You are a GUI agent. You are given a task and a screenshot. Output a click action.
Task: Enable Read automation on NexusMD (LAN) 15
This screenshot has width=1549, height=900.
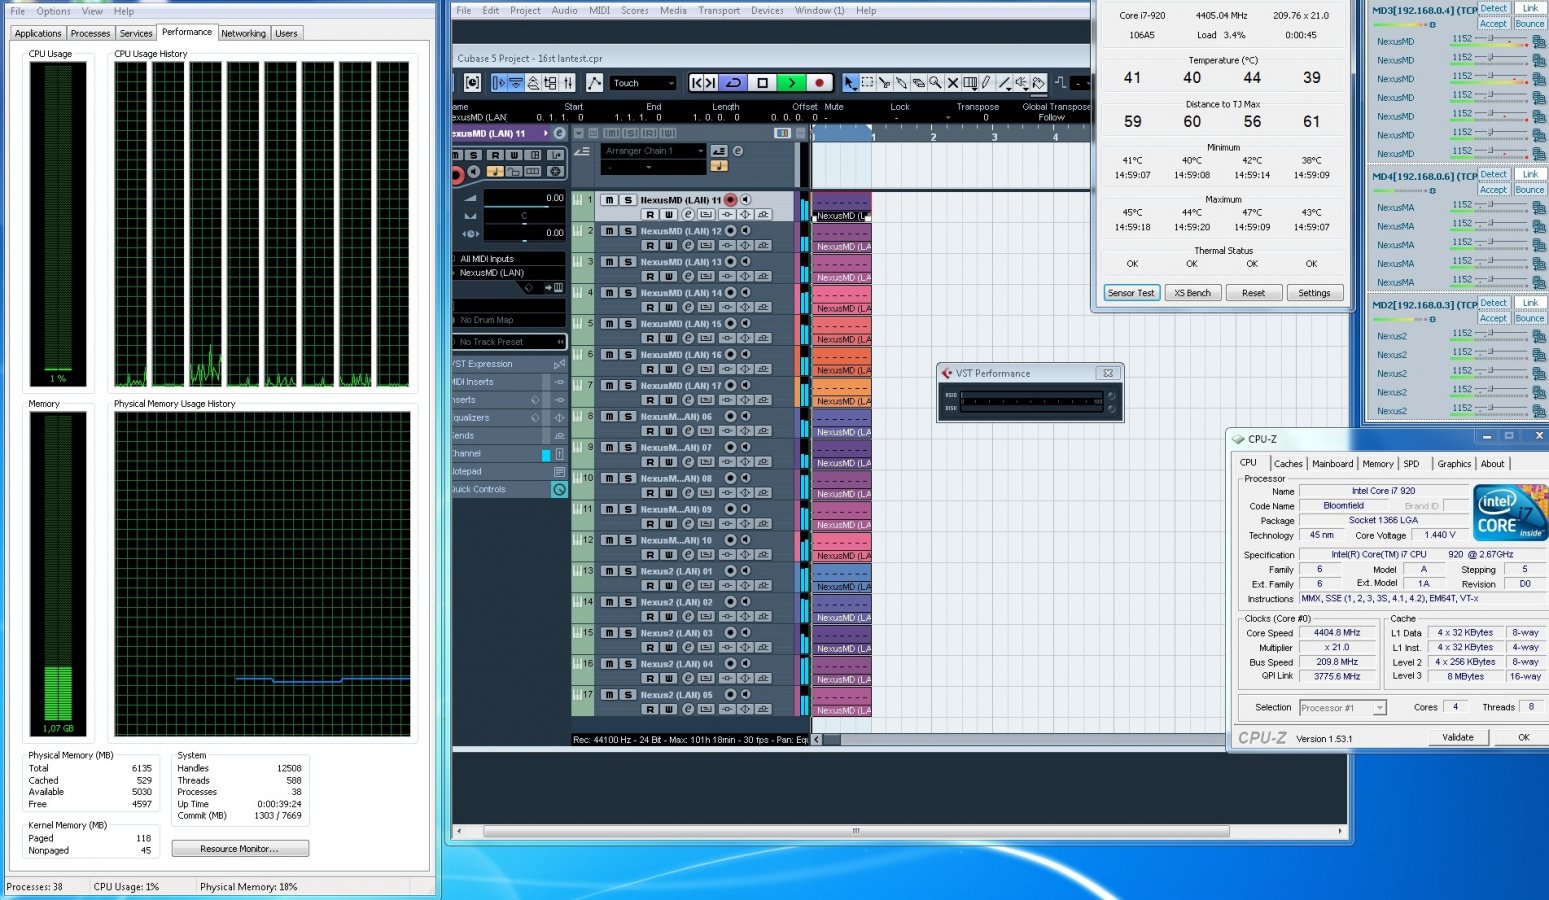pos(650,339)
